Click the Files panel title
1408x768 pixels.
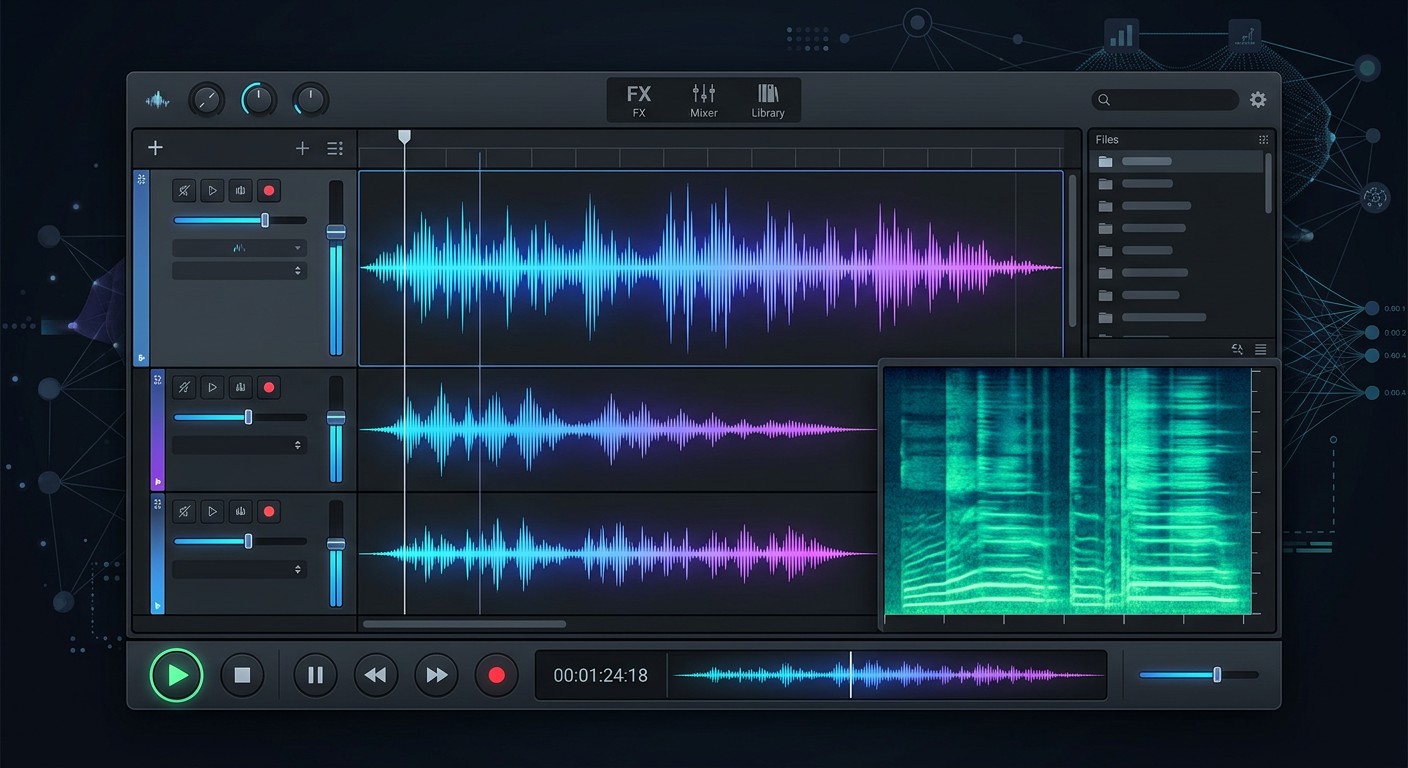[1107, 140]
